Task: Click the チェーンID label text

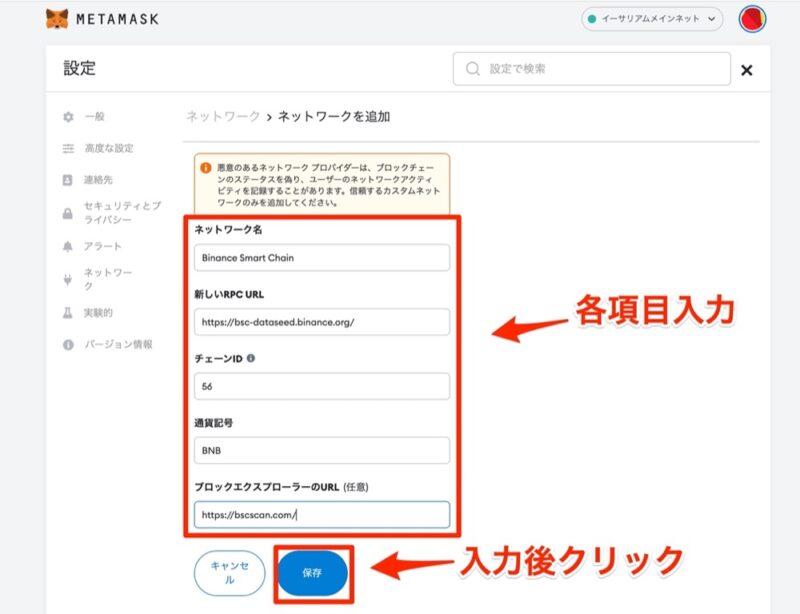Action: point(218,359)
